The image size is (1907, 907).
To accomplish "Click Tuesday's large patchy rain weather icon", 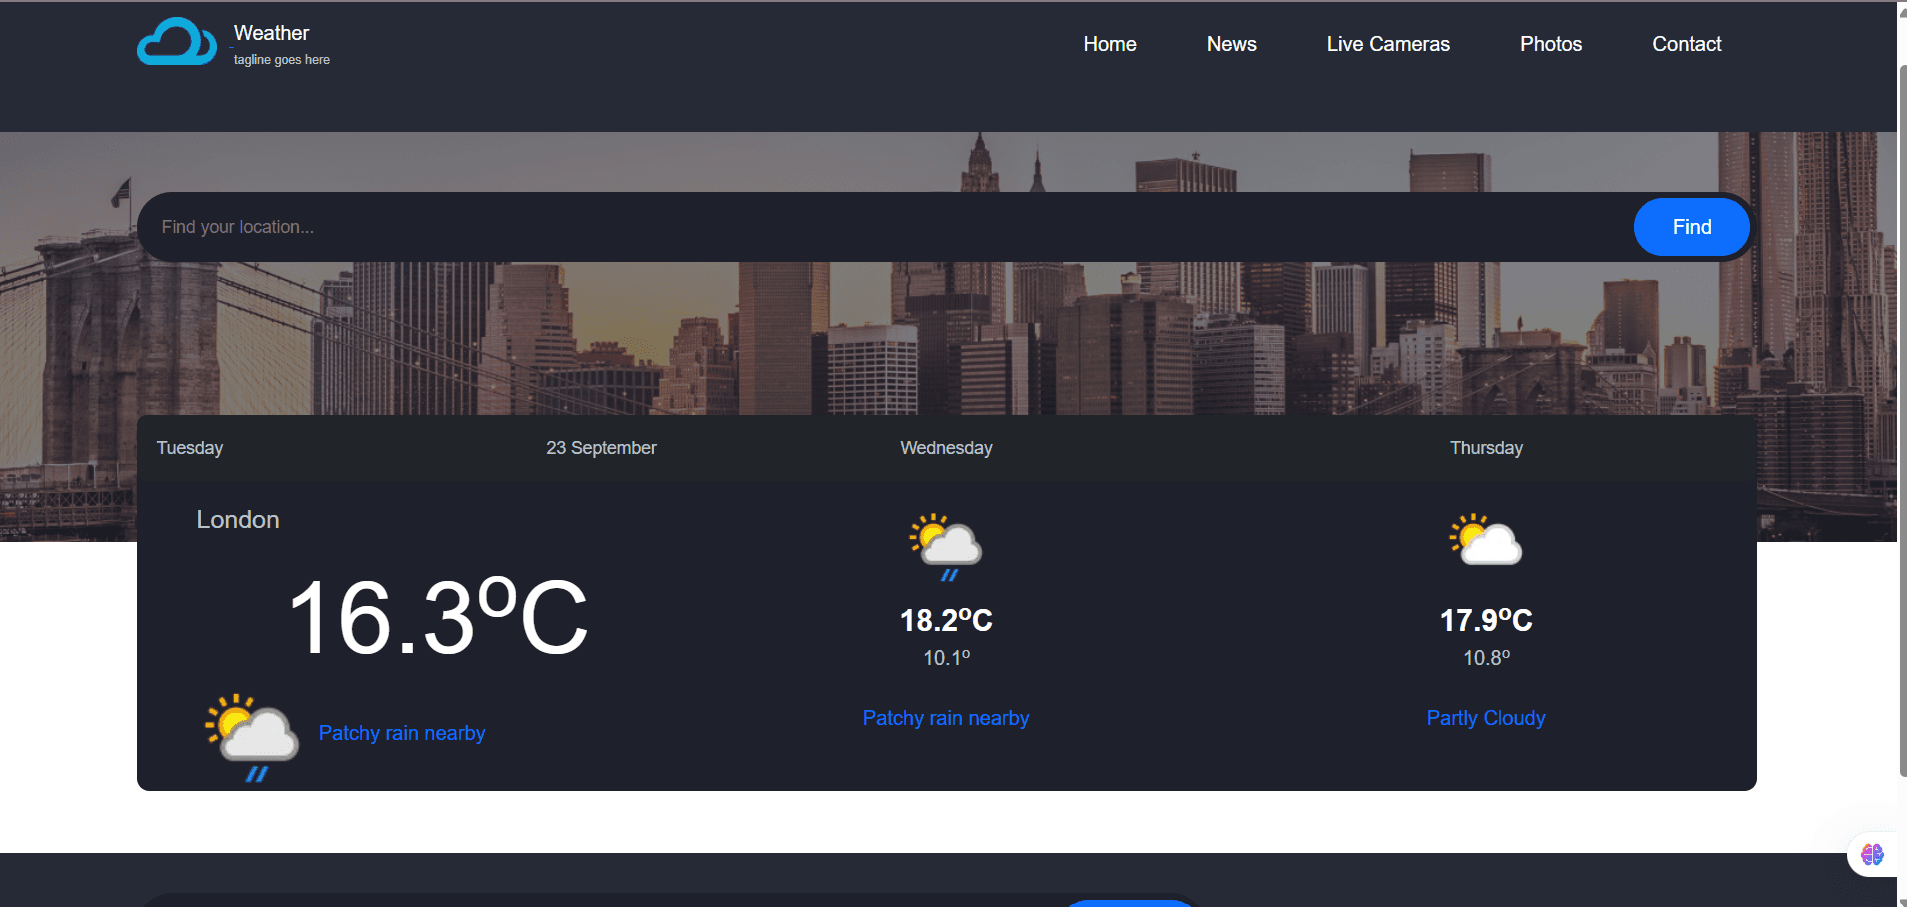I will [x=252, y=736].
